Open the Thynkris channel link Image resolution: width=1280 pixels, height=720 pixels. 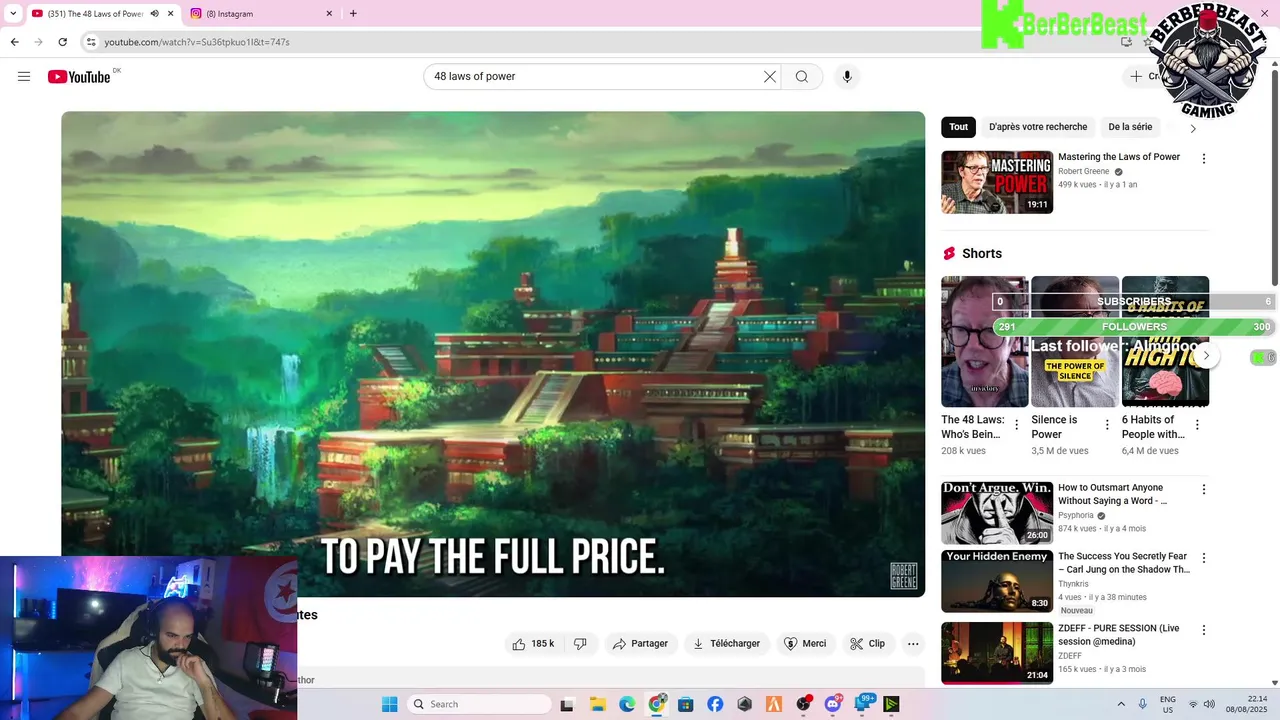1073,584
